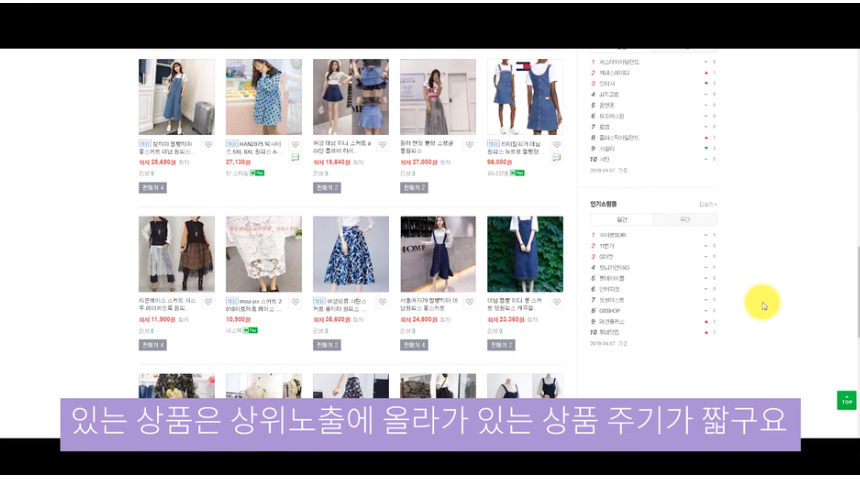860x480 pixels.
Task: Open title of 24,800원 suspender dress
Action: 429,304
